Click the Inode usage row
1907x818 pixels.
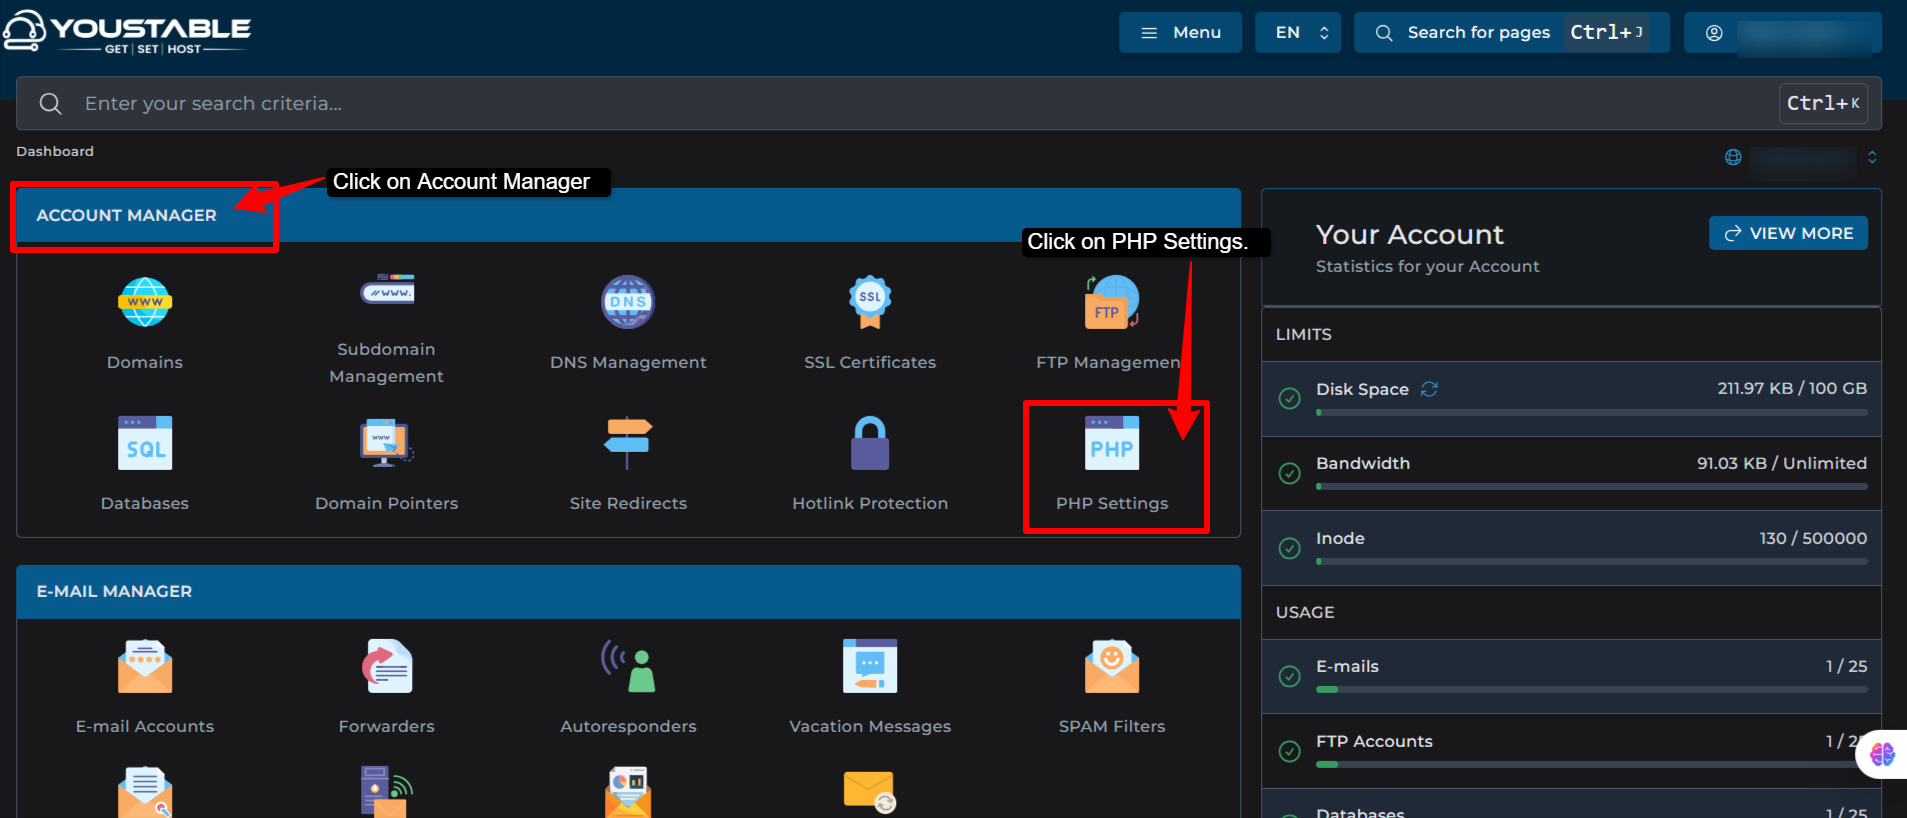tap(1572, 548)
